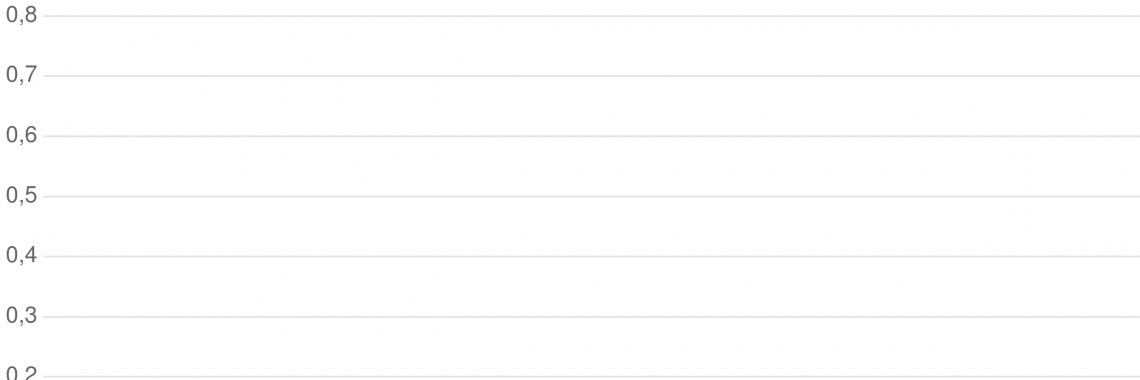
Task: Select the 0,3 y-axis label
Action: pyautogui.click(x=21, y=317)
